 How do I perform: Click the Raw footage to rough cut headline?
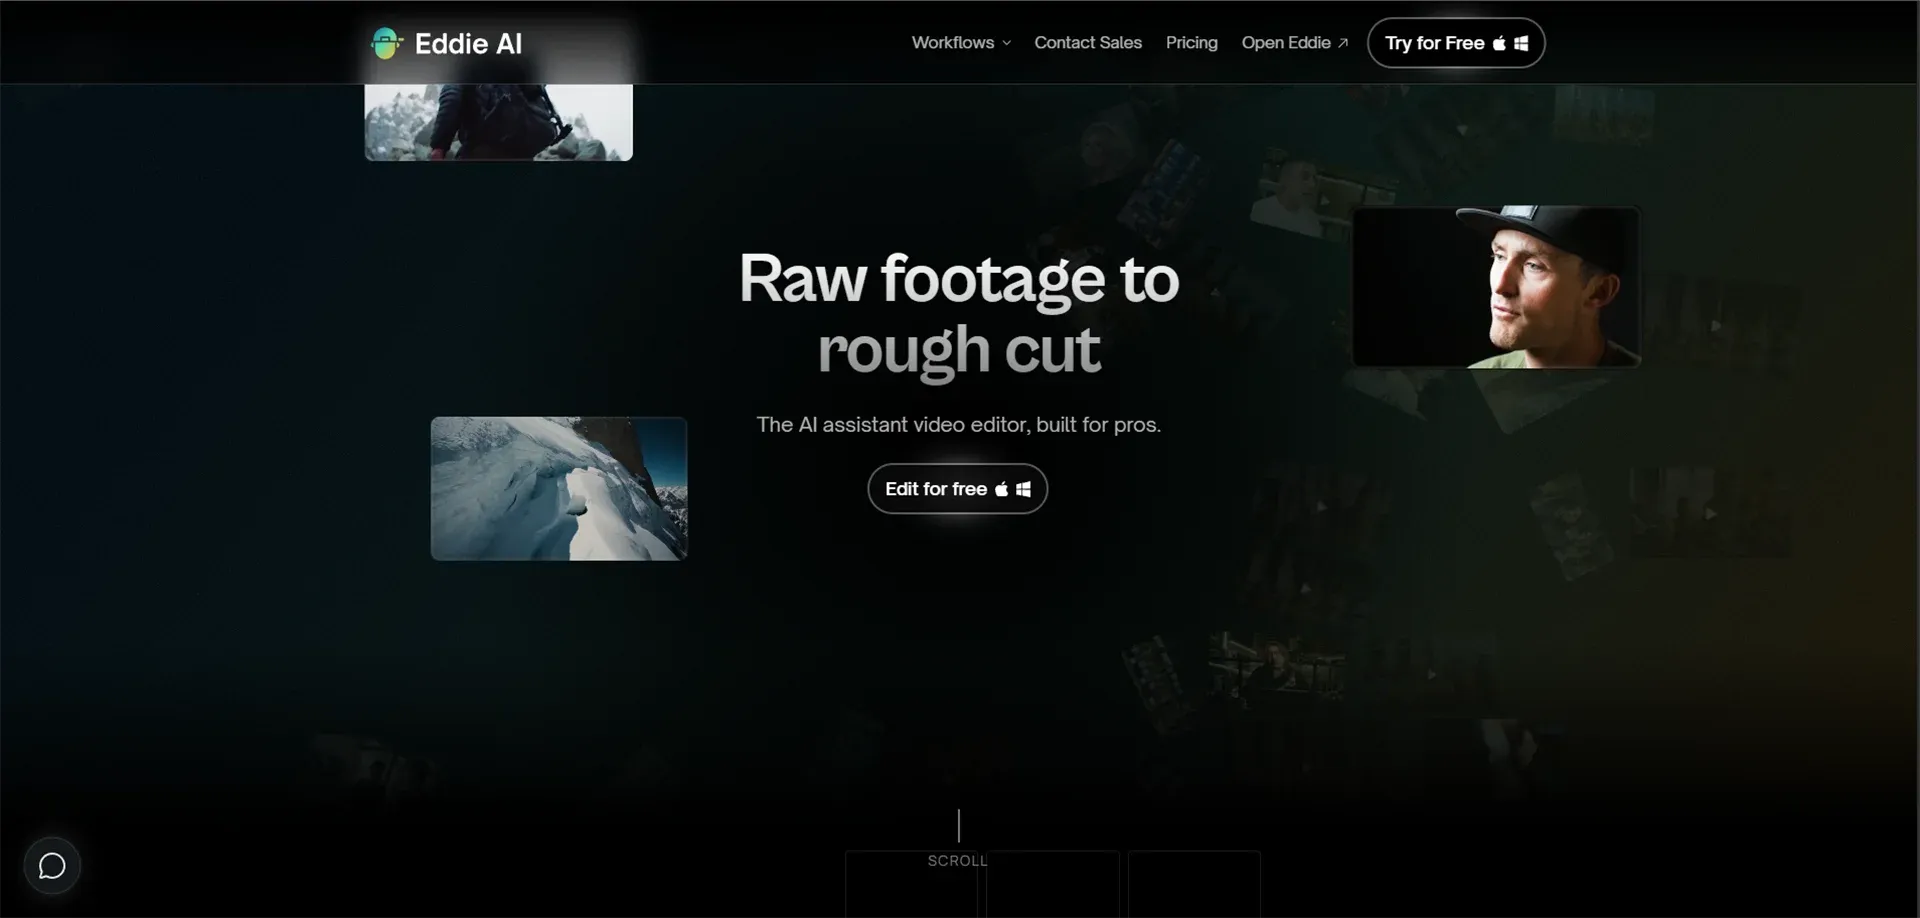coord(958,313)
